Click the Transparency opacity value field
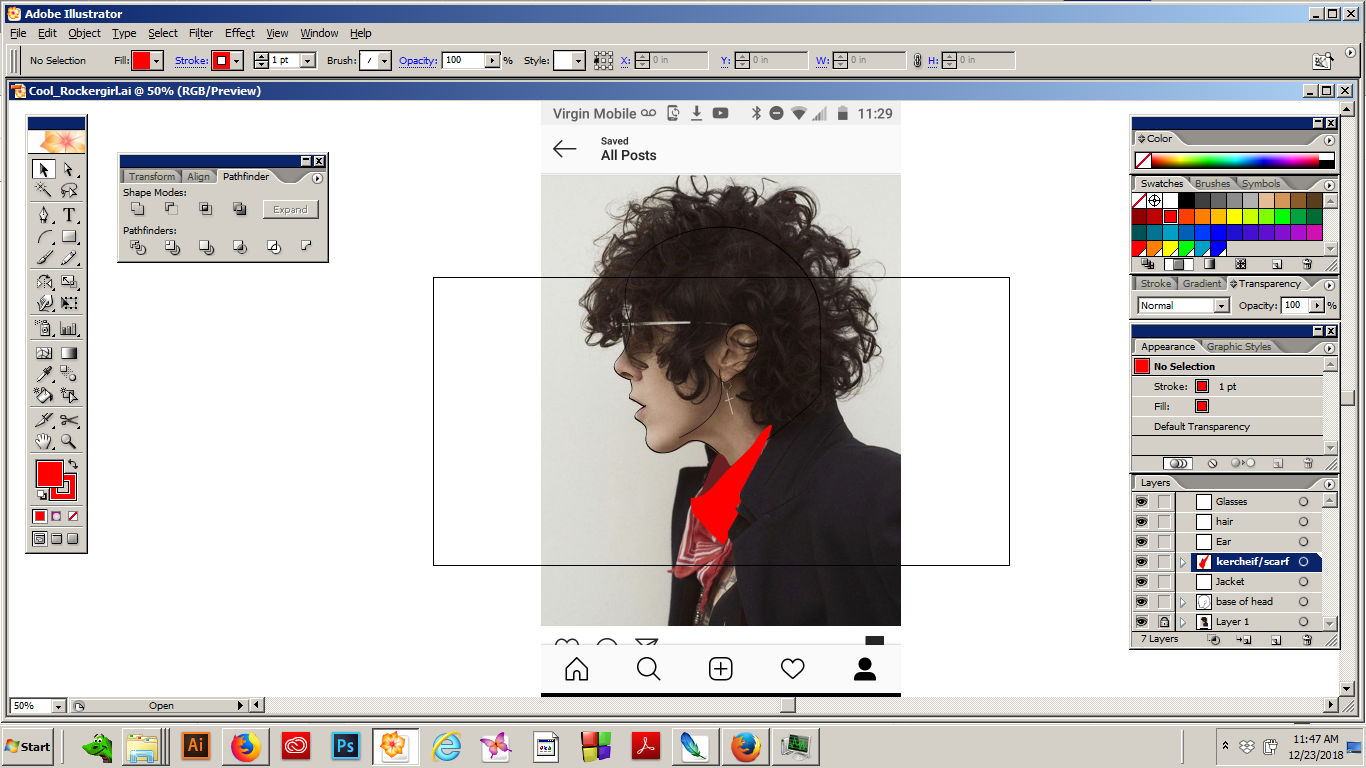The width and height of the screenshot is (1366, 768). 1295,306
